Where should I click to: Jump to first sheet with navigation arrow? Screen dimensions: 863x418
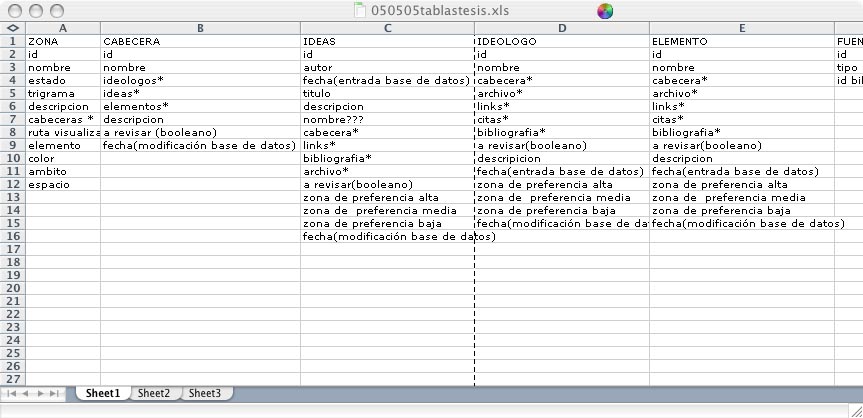click(x=14, y=394)
